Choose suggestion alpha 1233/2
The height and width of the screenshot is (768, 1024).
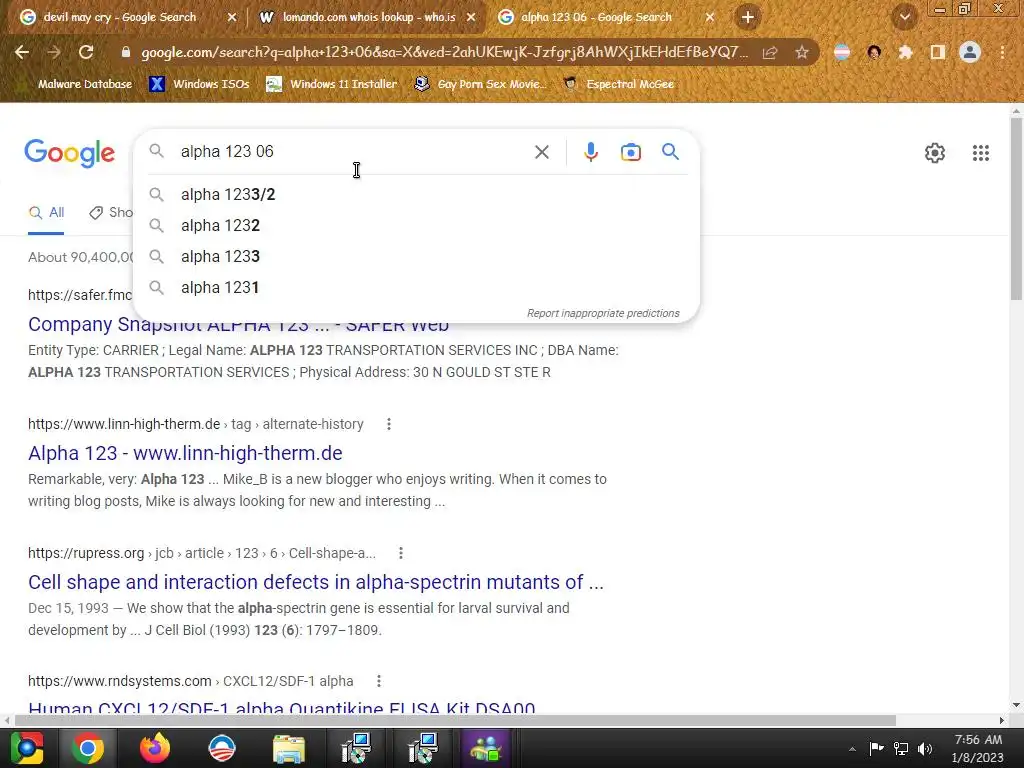click(416, 195)
